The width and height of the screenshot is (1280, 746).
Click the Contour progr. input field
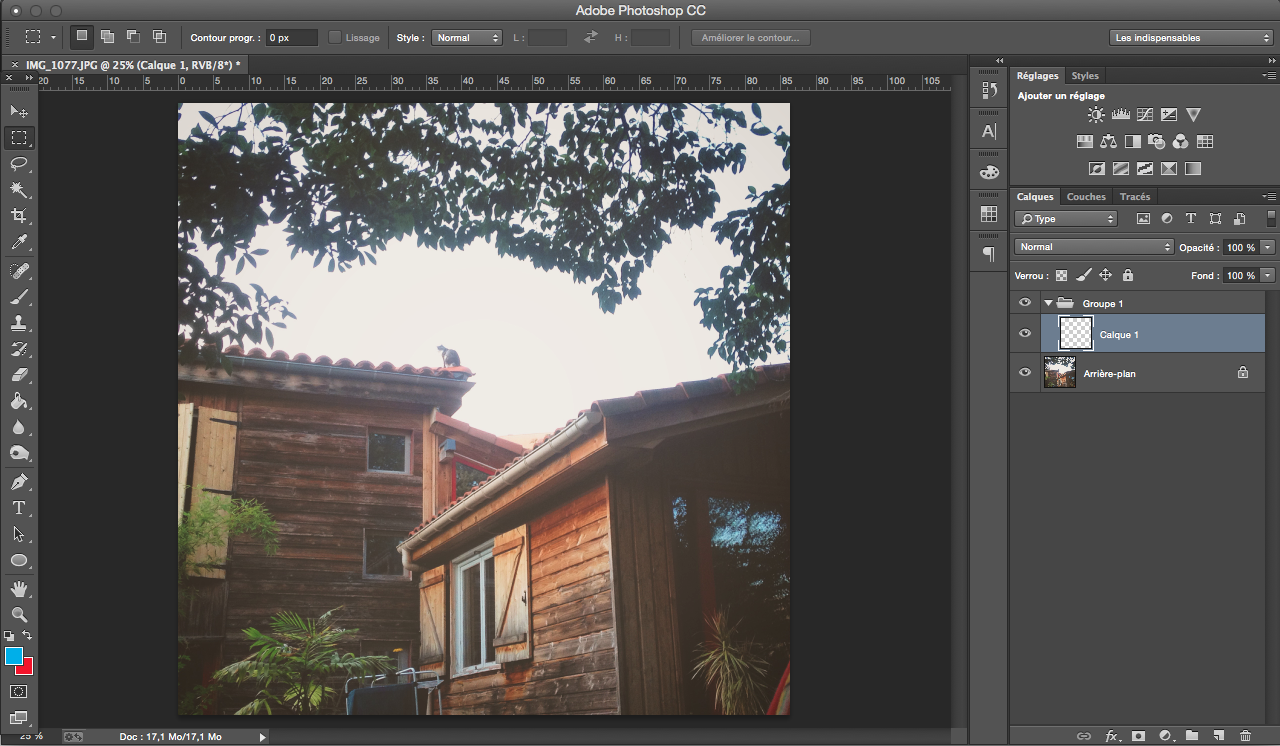[x=292, y=38]
